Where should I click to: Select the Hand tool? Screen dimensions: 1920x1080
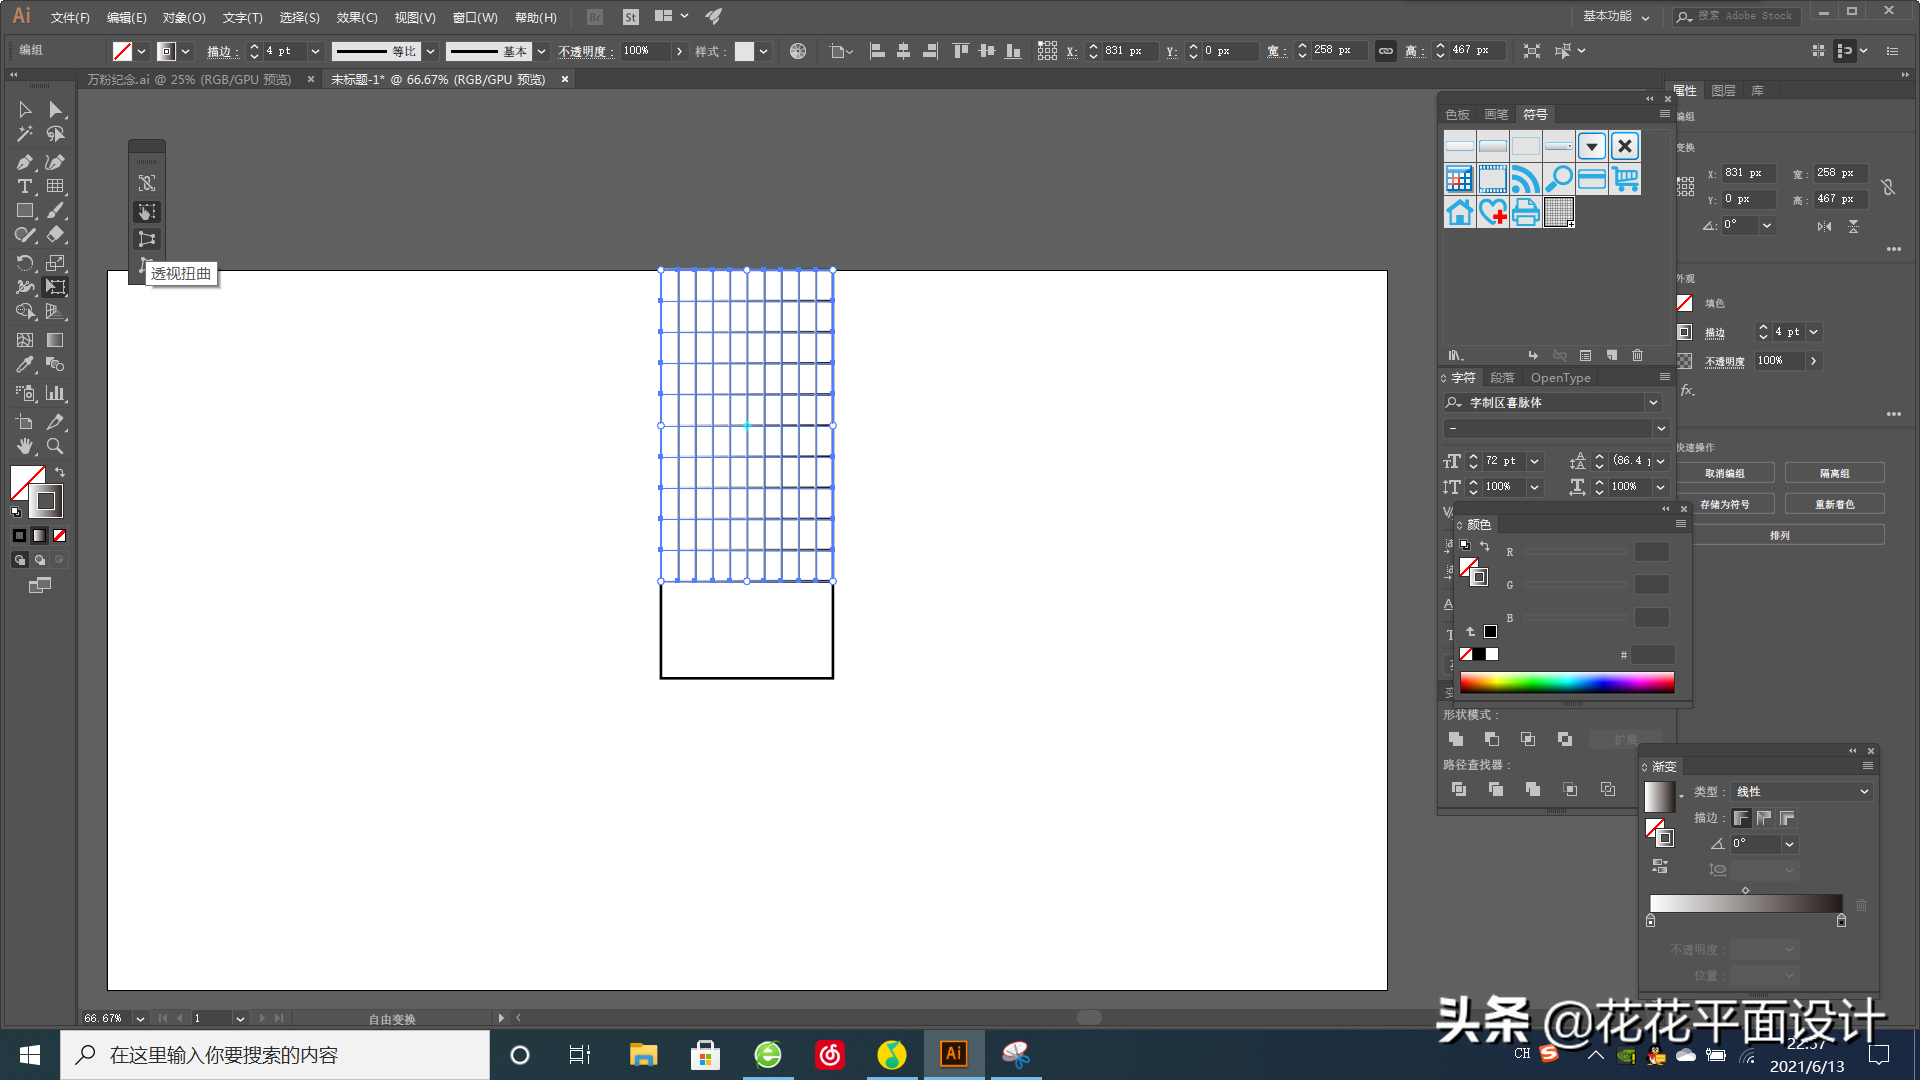click(25, 446)
